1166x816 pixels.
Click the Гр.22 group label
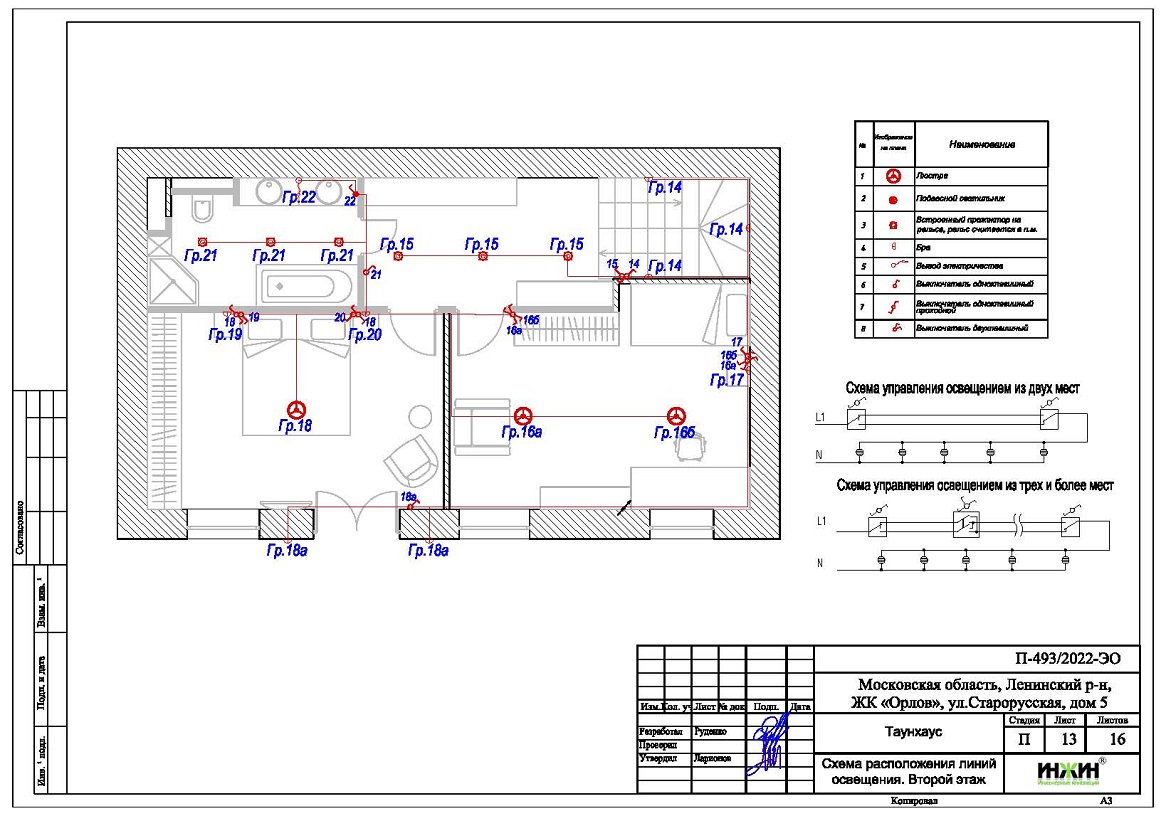click(298, 198)
